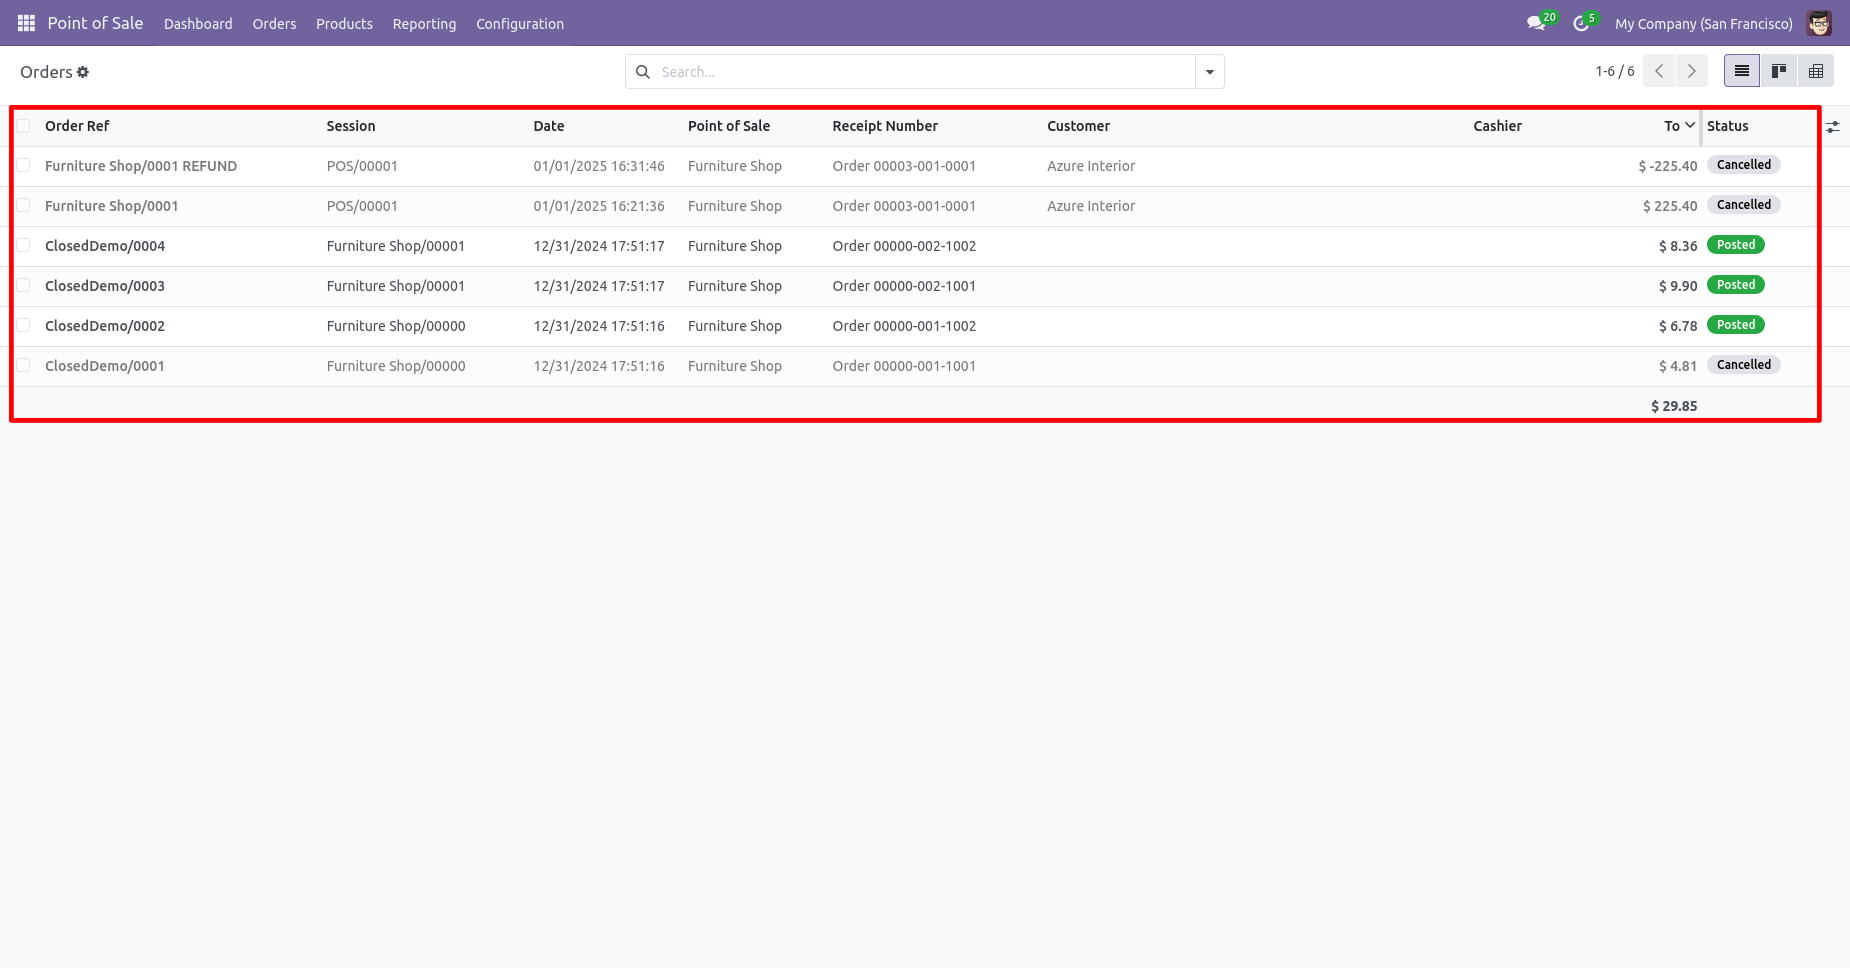Switch to list view

(x=1742, y=71)
